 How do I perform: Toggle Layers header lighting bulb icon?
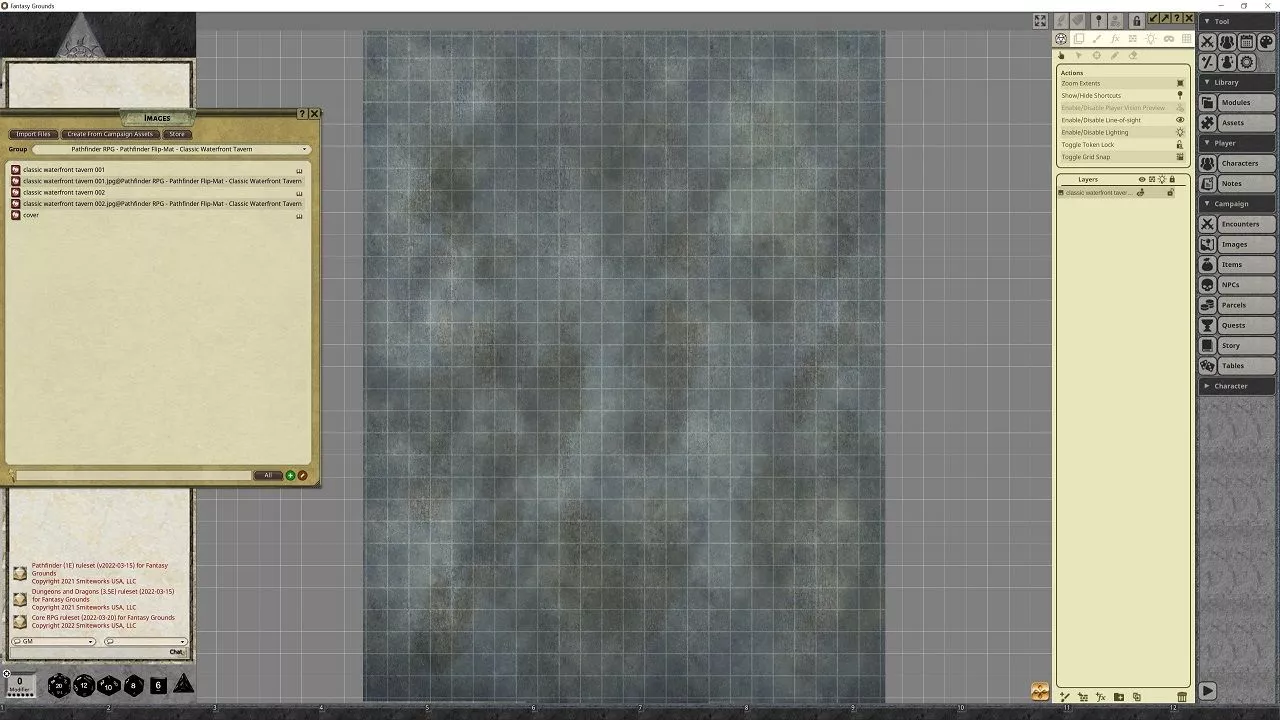[x=1162, y=180]
